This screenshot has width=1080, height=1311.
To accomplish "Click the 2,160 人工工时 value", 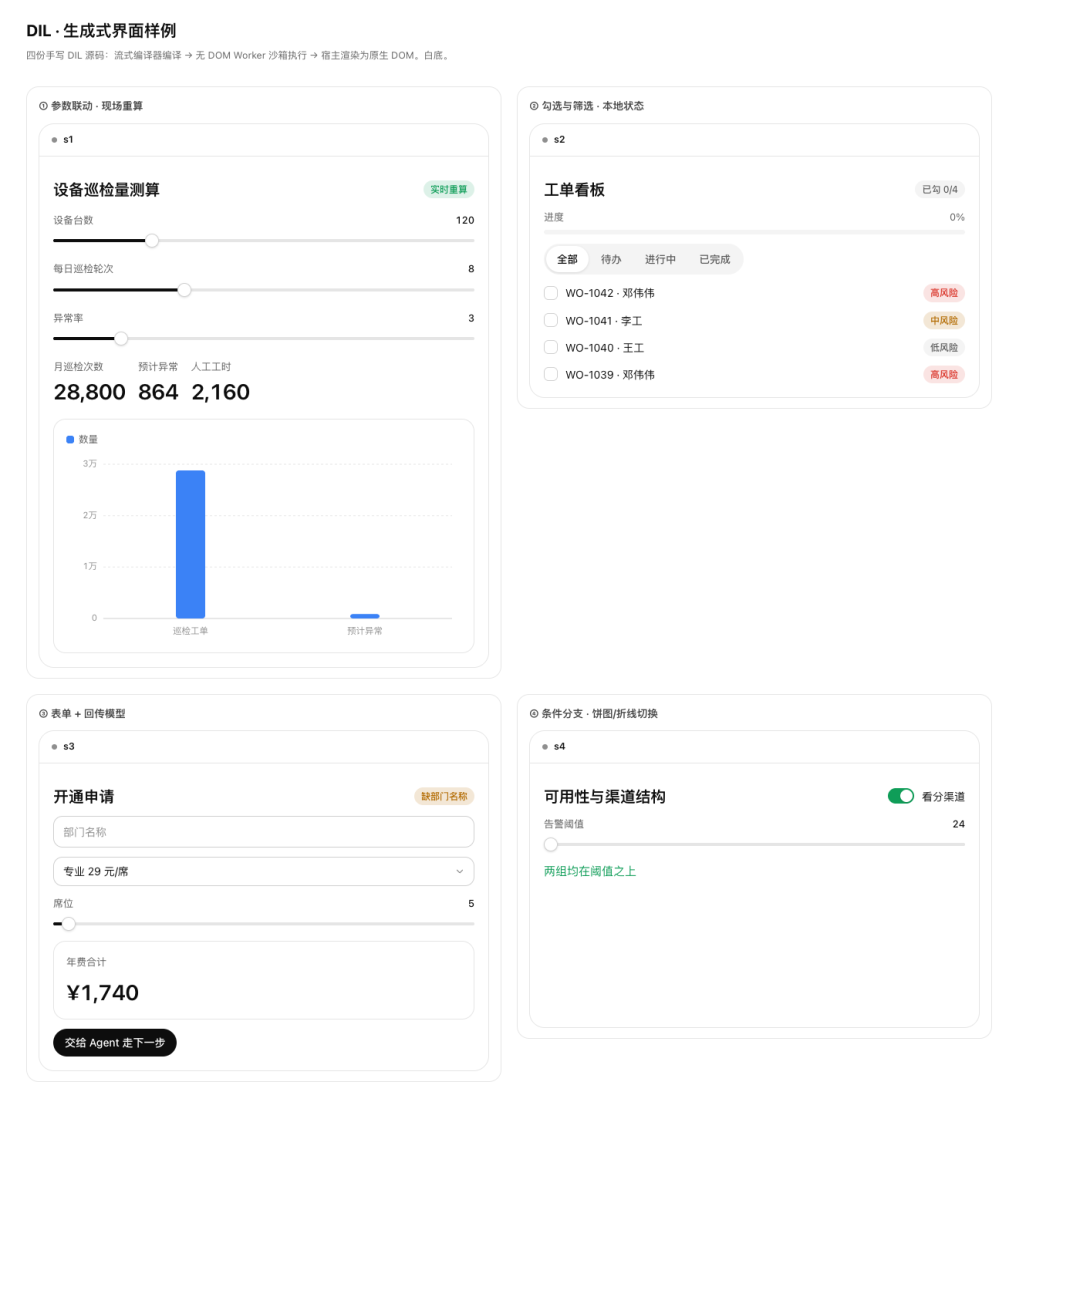I will (221, 392).
